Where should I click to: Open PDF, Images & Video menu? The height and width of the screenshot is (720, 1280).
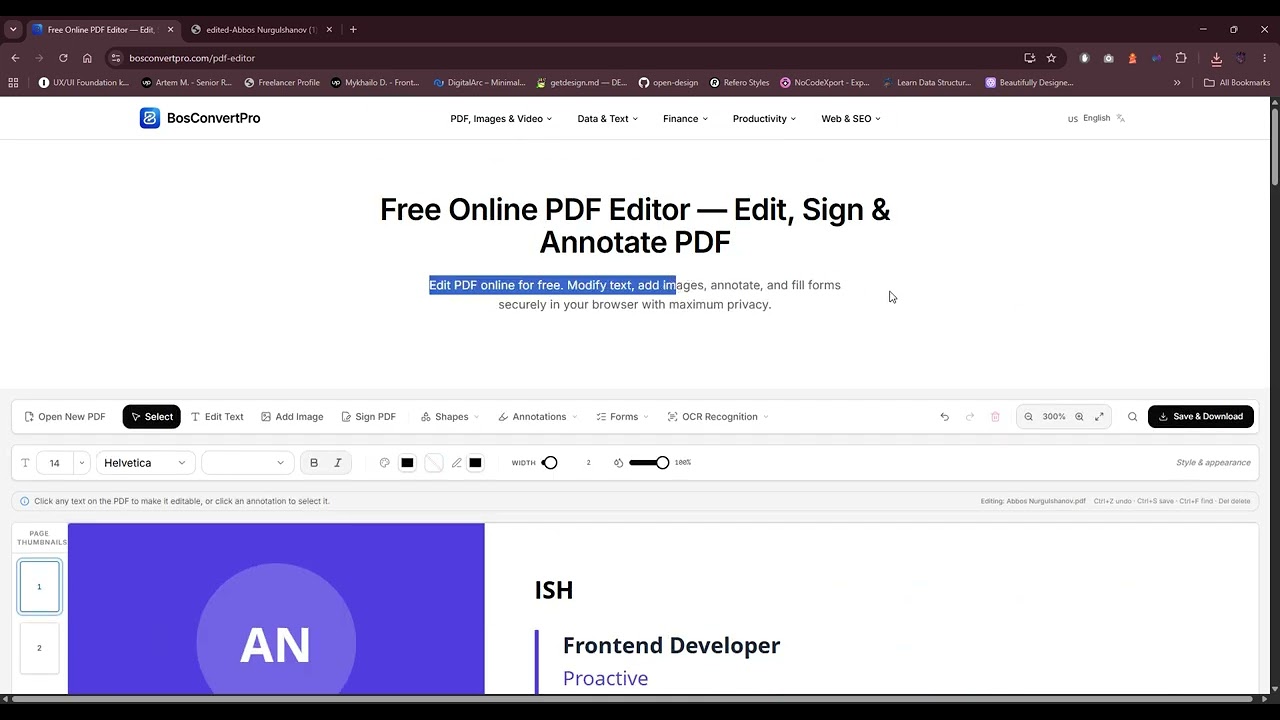[501, 119]
